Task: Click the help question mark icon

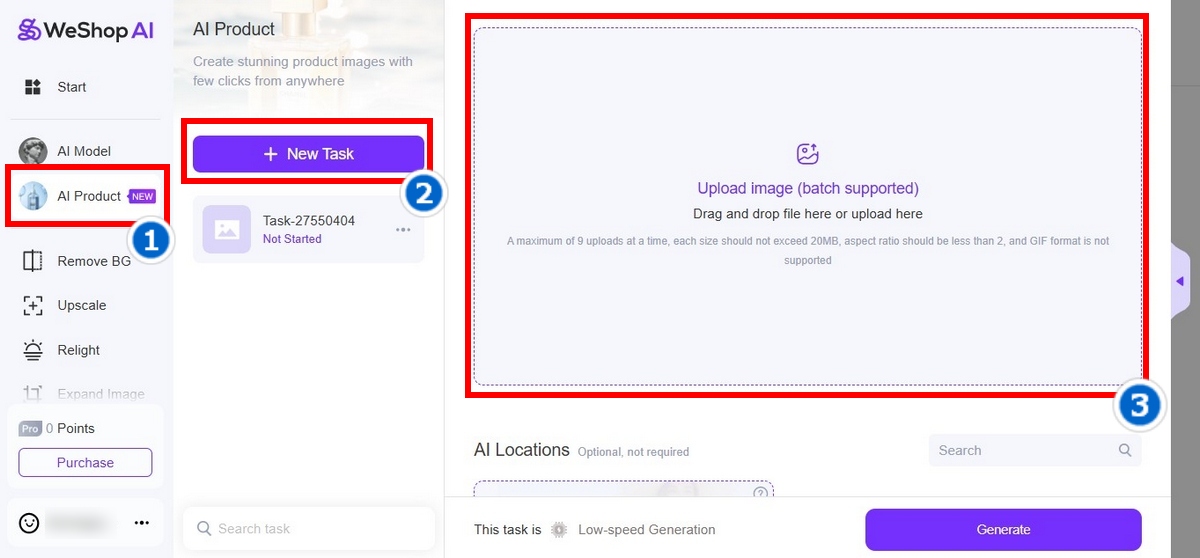Action: [x=760, y=493]
